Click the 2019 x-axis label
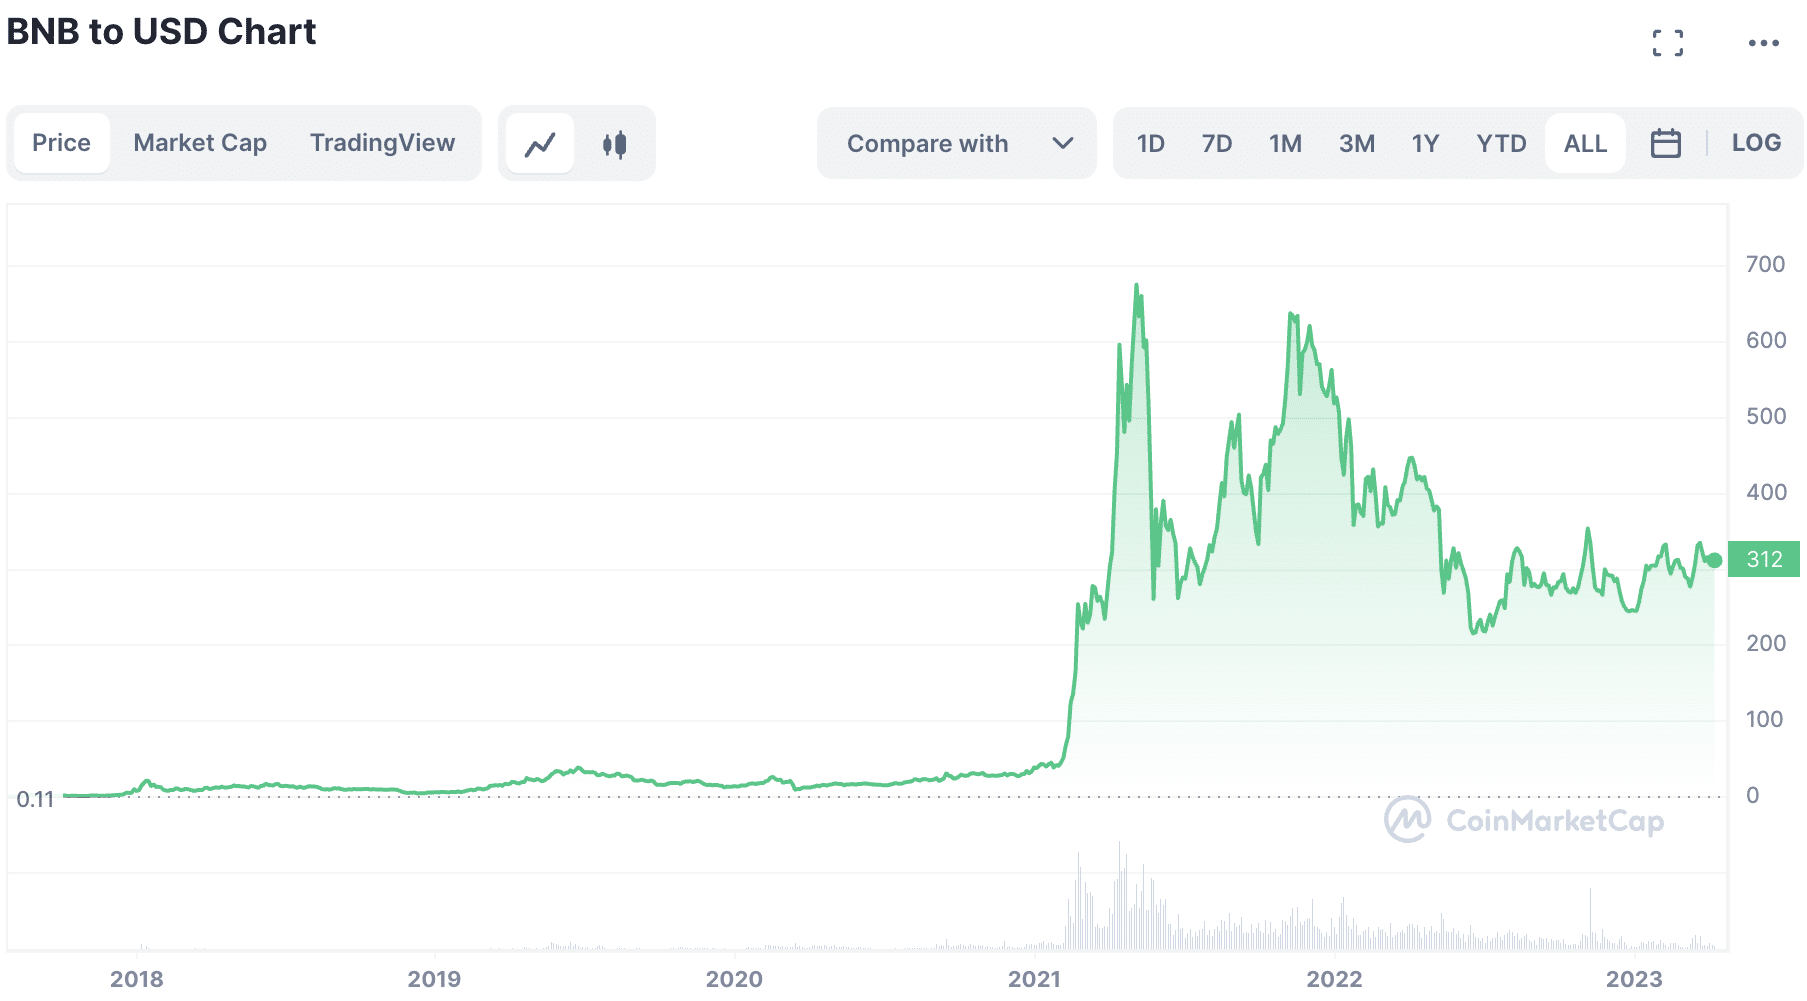 click(434, 979)
